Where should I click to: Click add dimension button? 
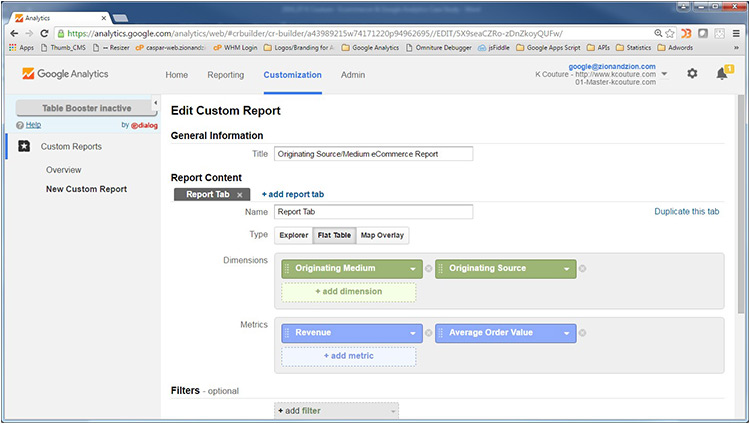[x=349, y=292]
